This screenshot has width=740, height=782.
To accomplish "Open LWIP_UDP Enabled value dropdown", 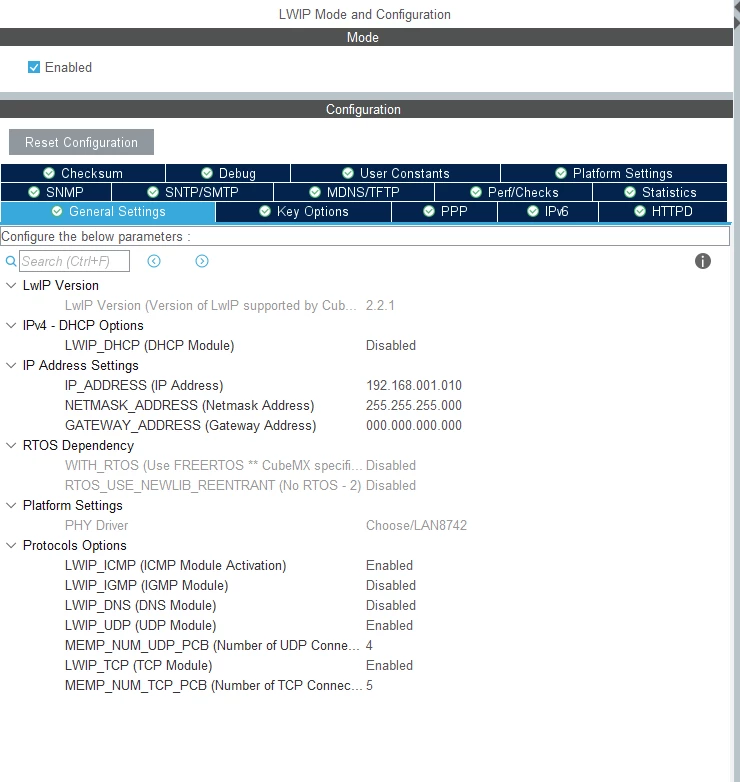I will click(389, 625).
